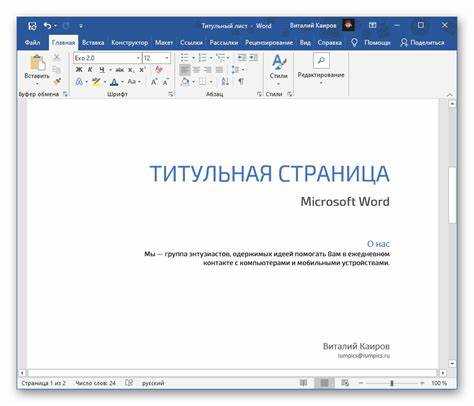Viewport: 474px width, 406px height.
Task: Click the vertical scrollbar thumb
Action: (452, 195)
